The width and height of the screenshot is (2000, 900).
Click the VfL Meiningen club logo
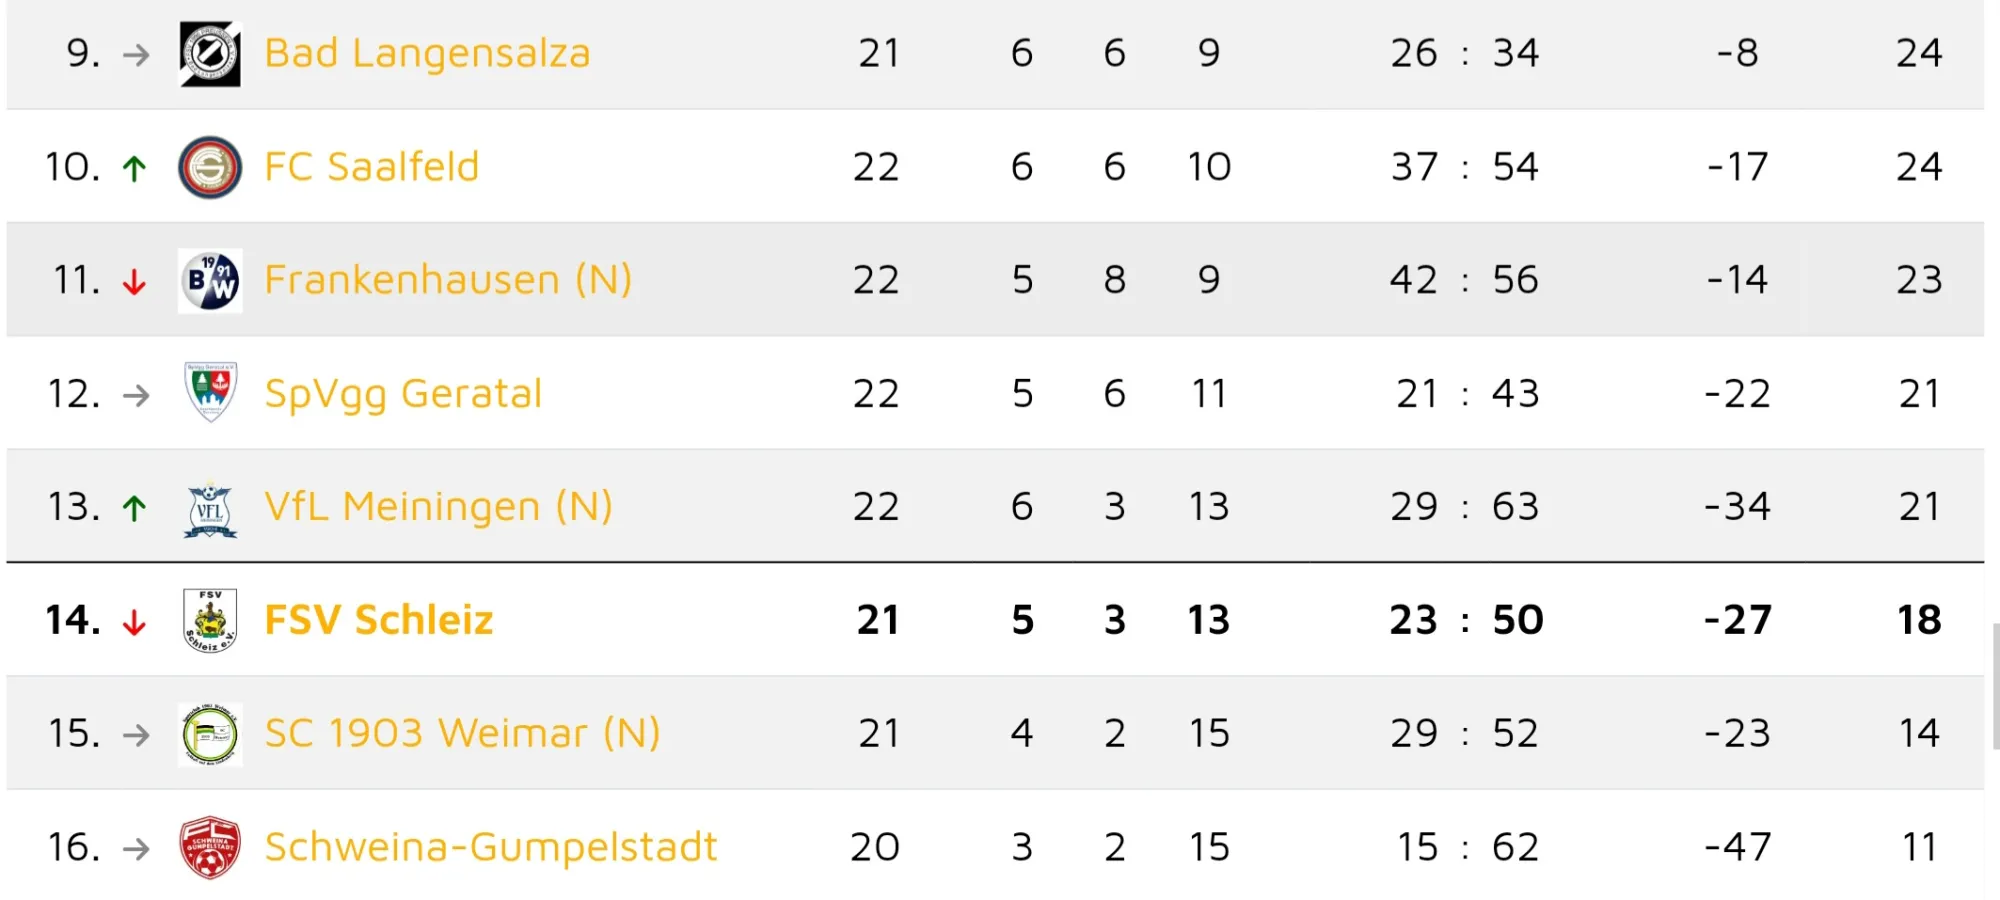pyautogui.click(x=210, y=508)
